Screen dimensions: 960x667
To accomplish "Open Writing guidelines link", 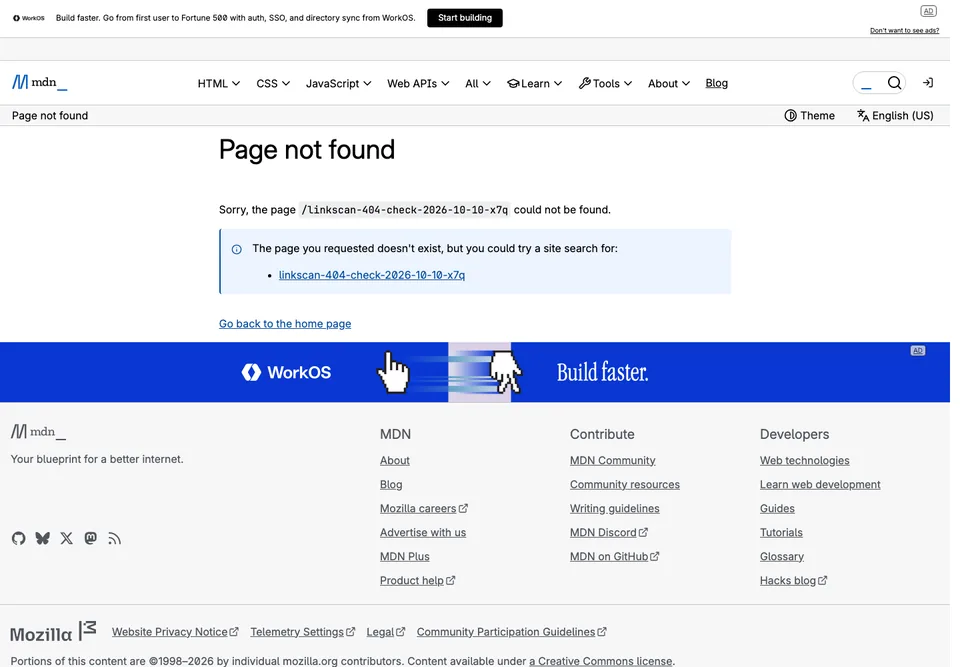I will 614,508.
